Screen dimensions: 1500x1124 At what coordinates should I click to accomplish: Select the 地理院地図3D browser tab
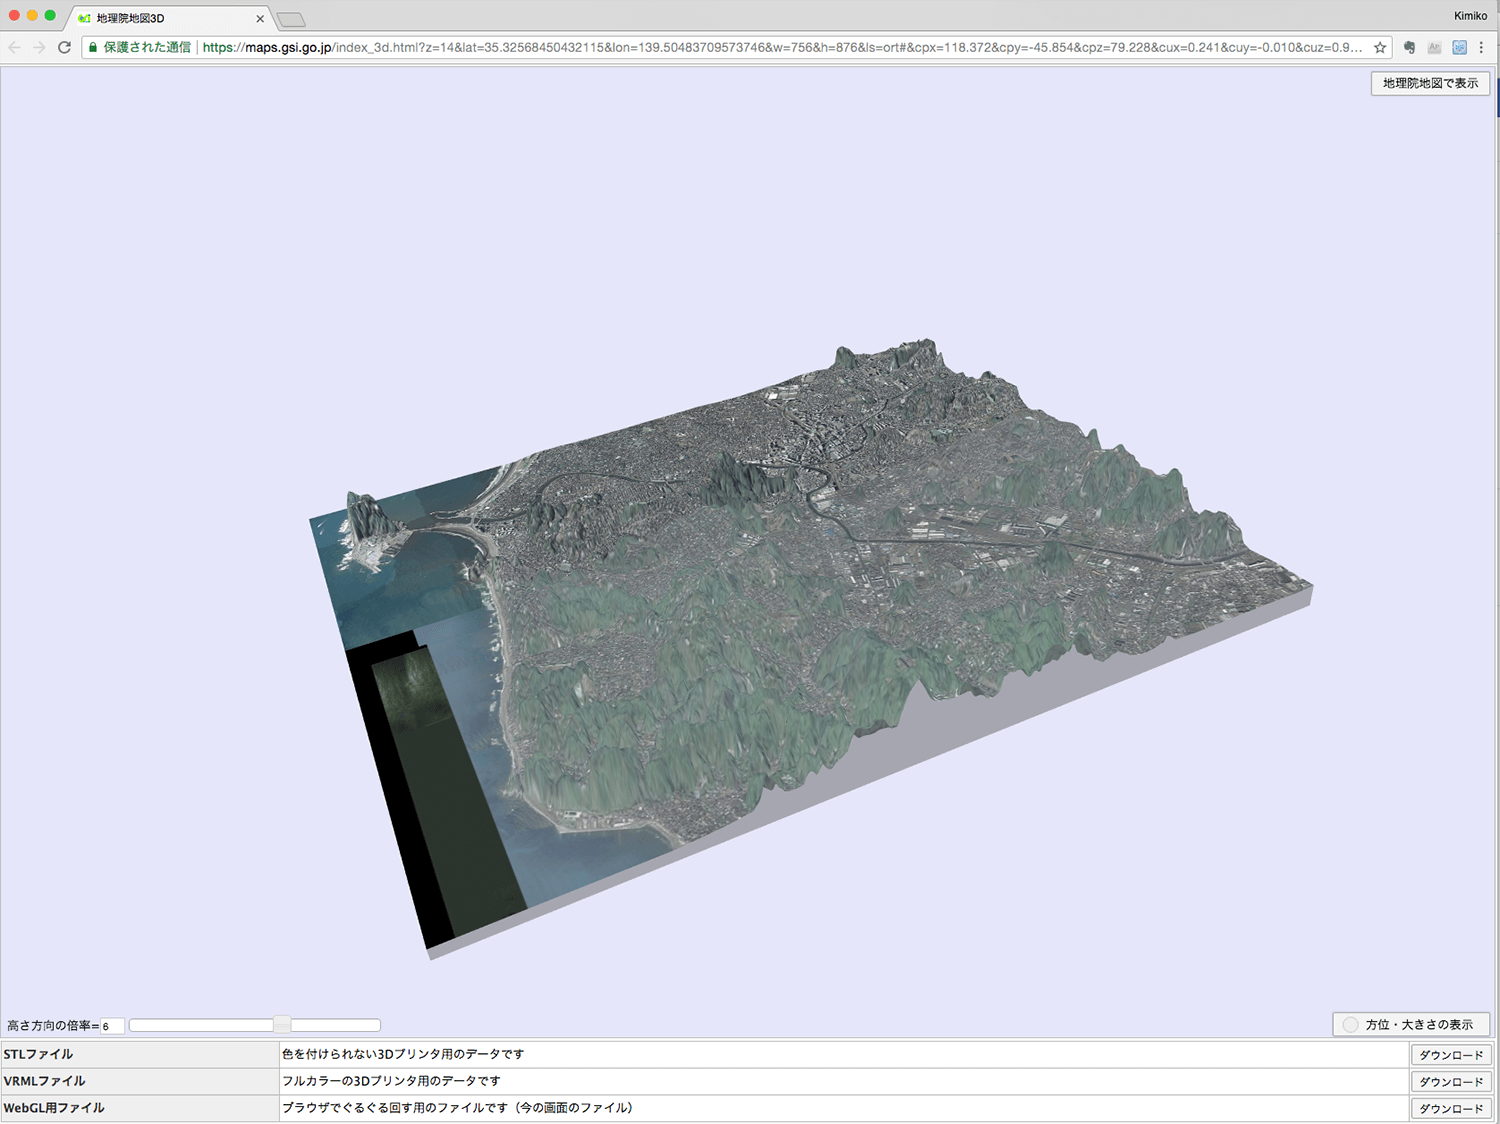click(x=168, y=18)
